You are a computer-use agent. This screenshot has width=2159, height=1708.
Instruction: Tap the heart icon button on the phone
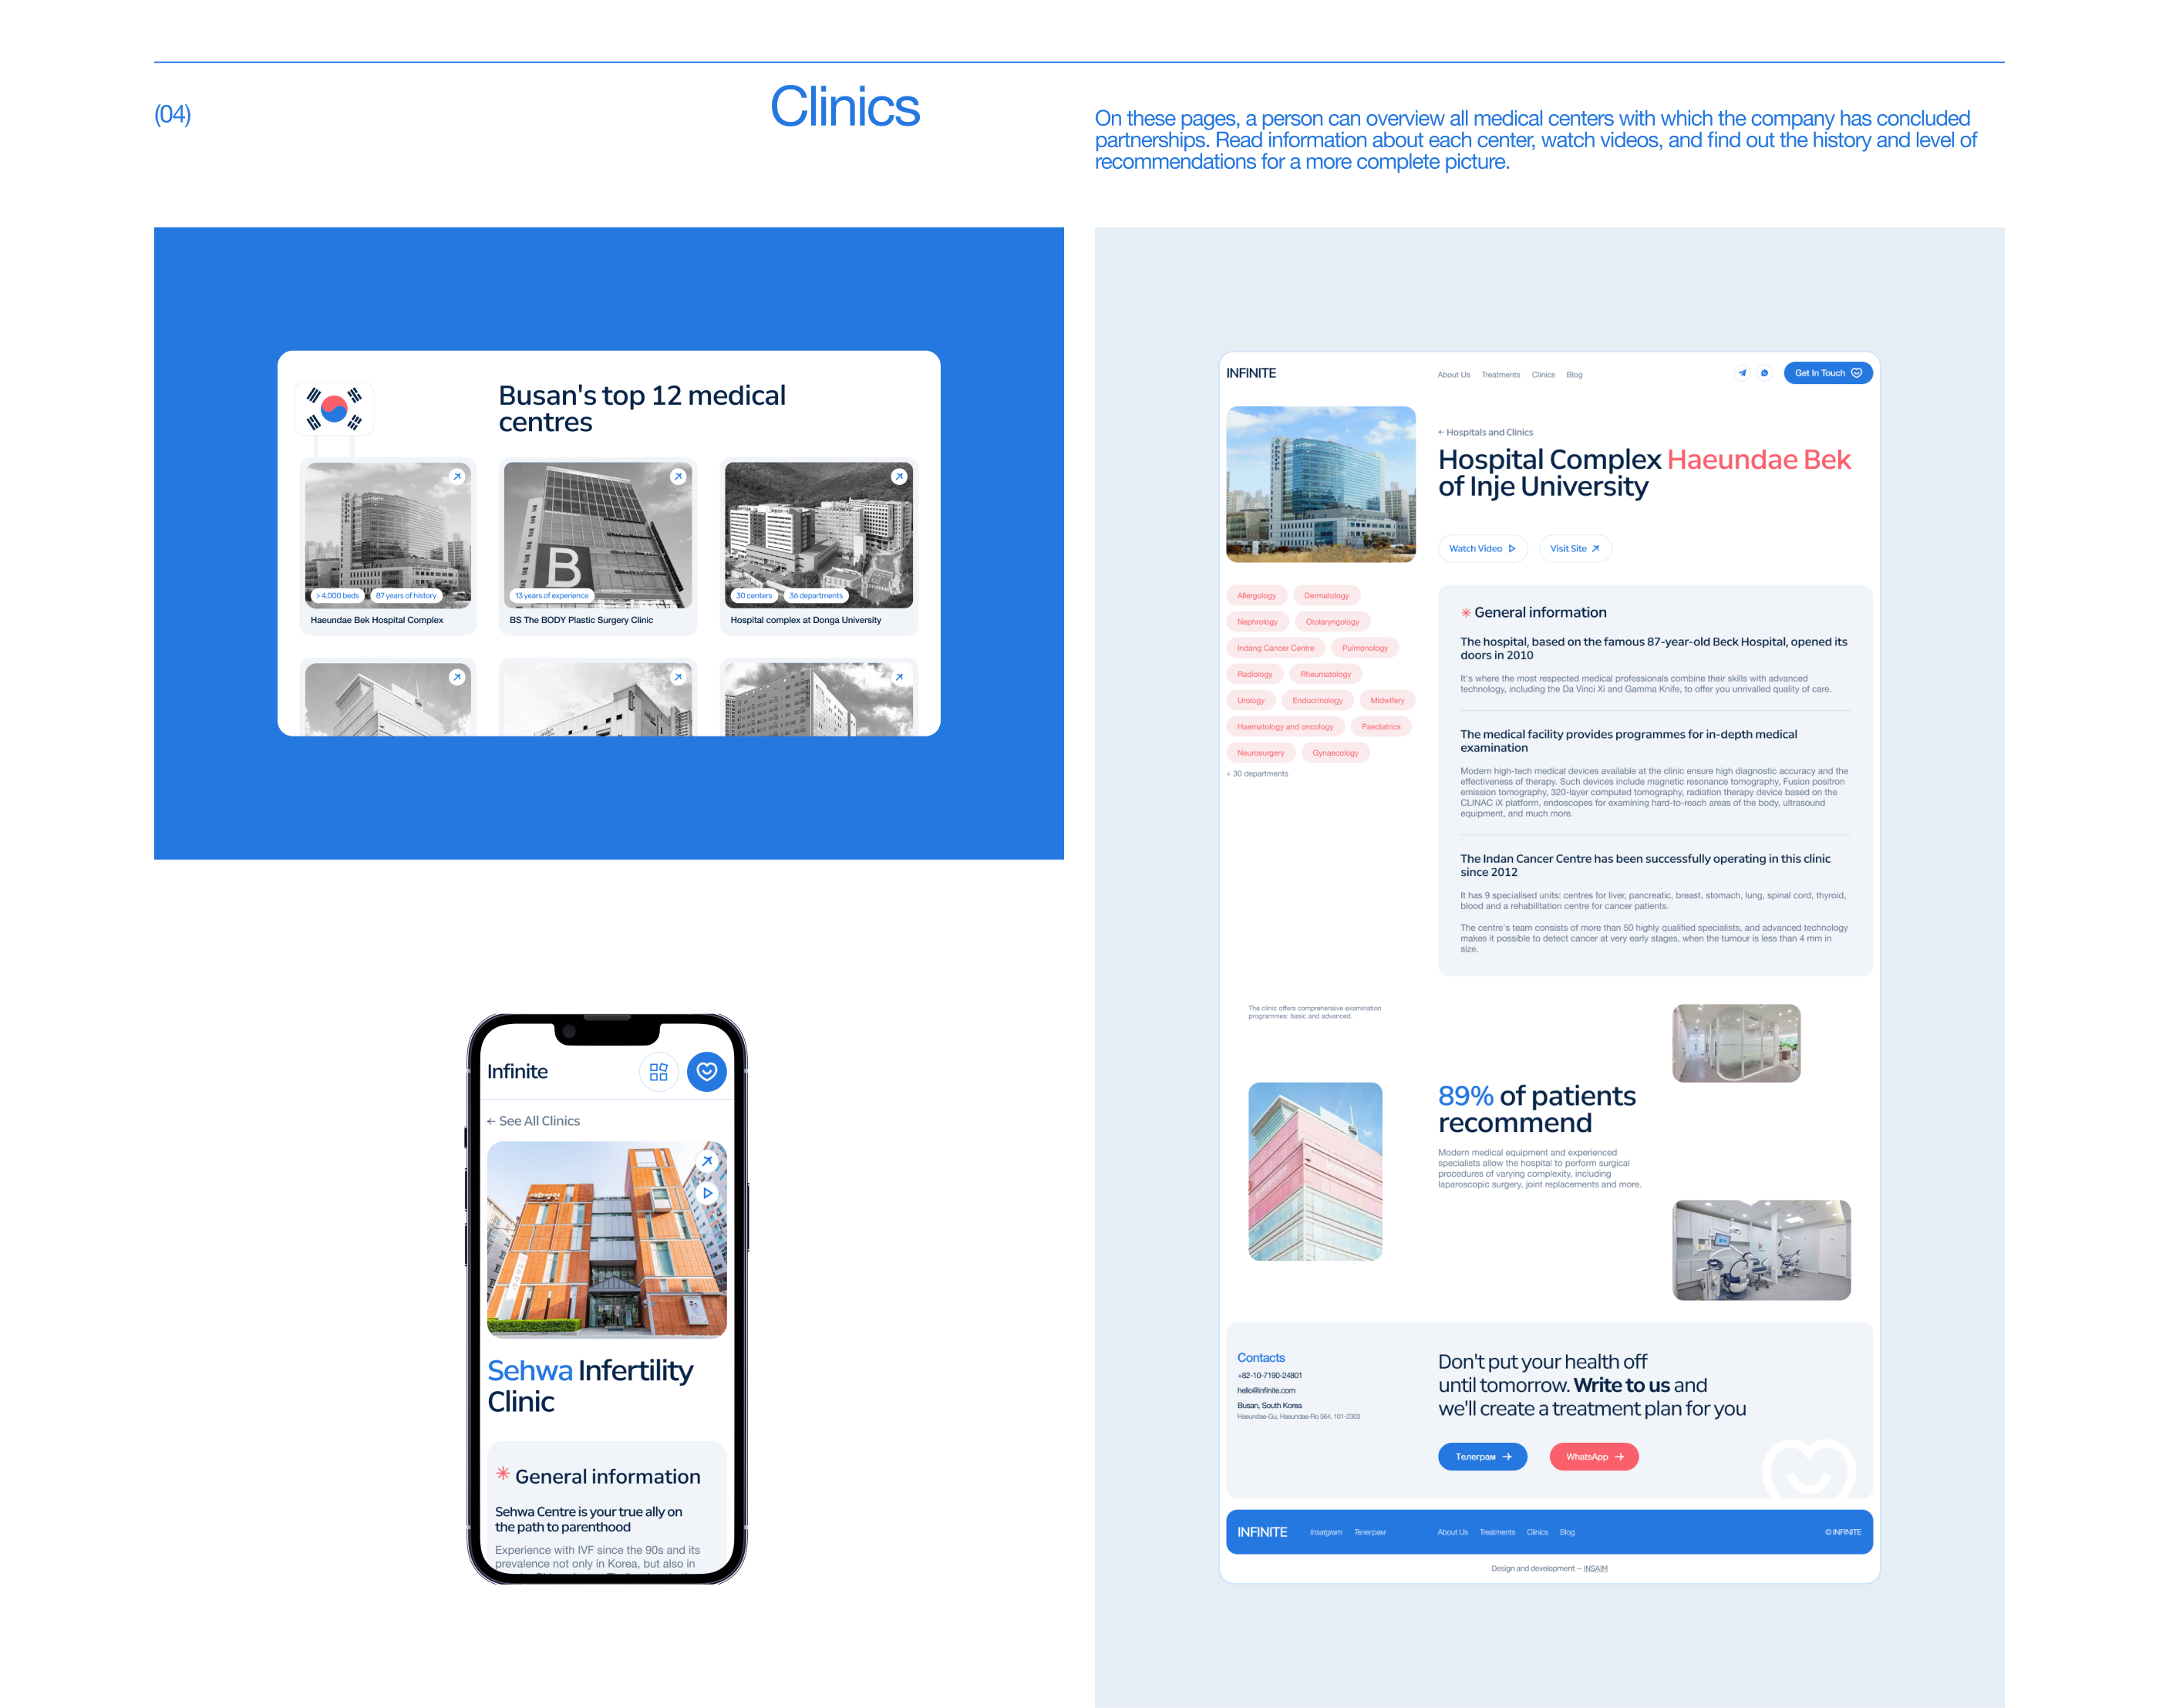point(706,1071)
